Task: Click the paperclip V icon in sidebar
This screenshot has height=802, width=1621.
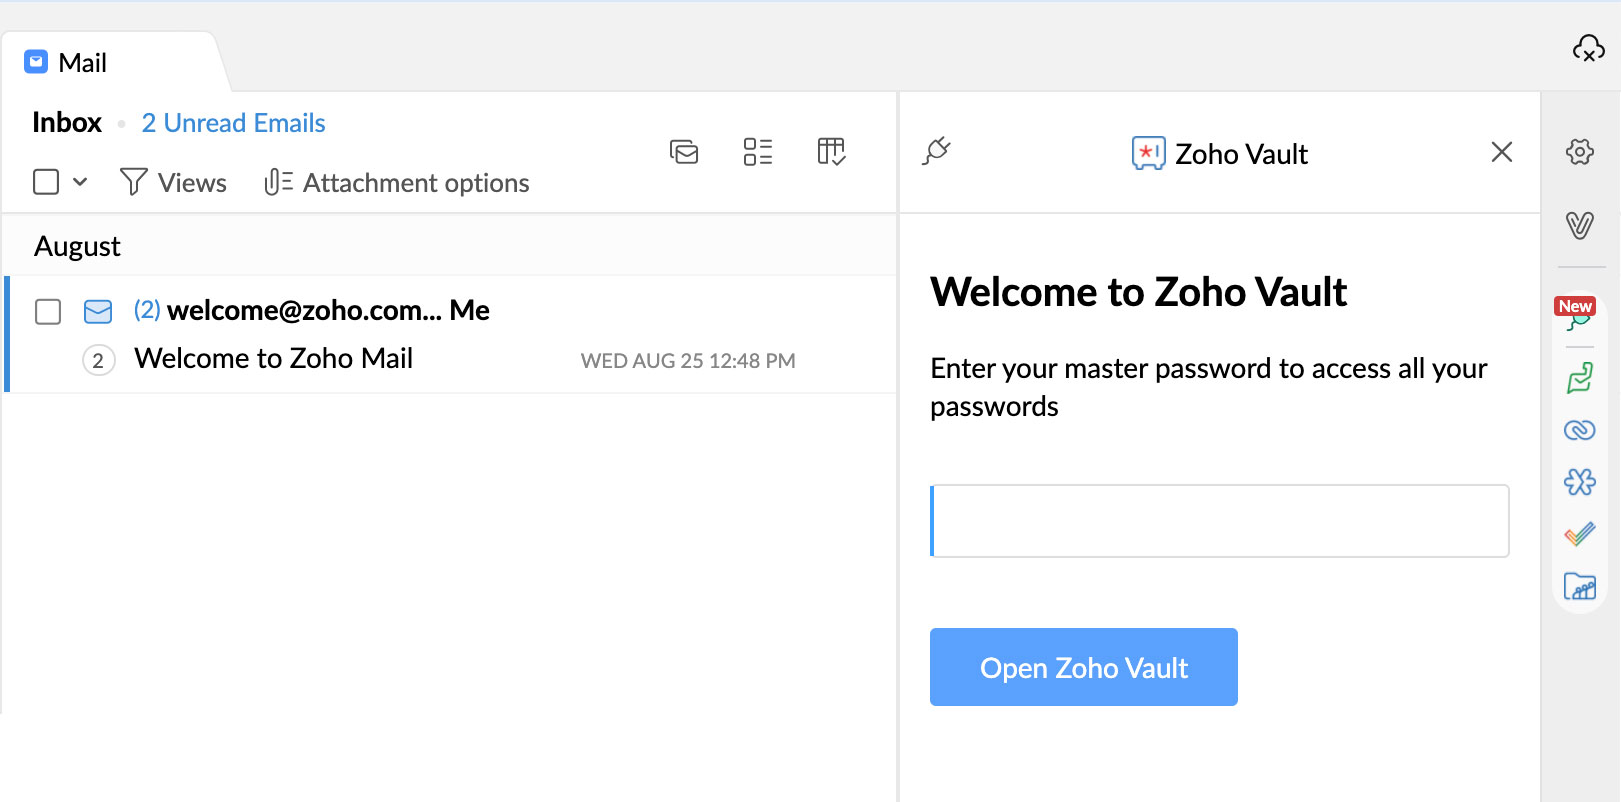Action: 1580,225
